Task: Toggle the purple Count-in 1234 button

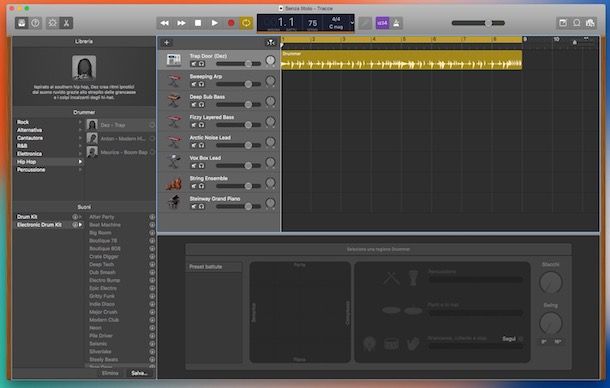Action: click(382, 23)
